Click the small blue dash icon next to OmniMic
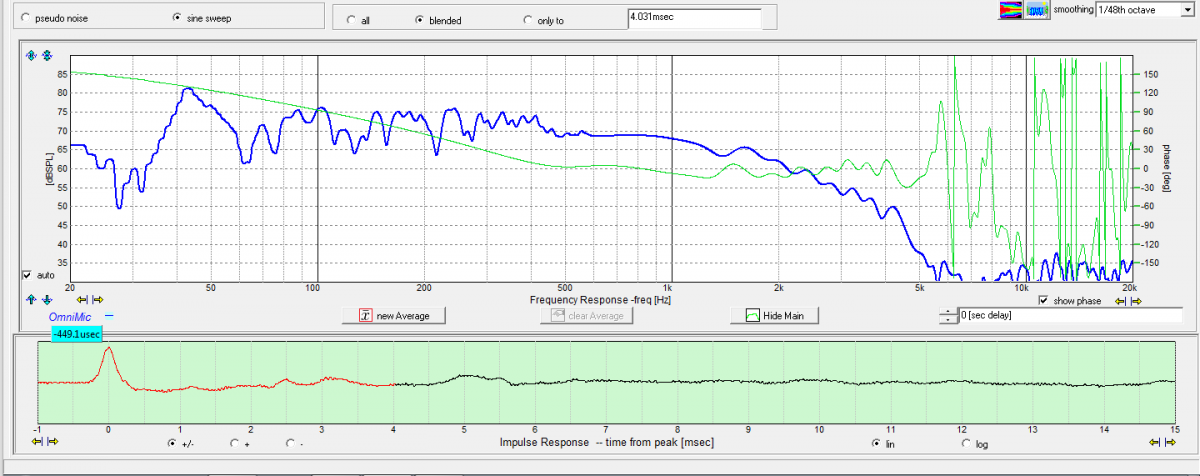 (109, 315)
